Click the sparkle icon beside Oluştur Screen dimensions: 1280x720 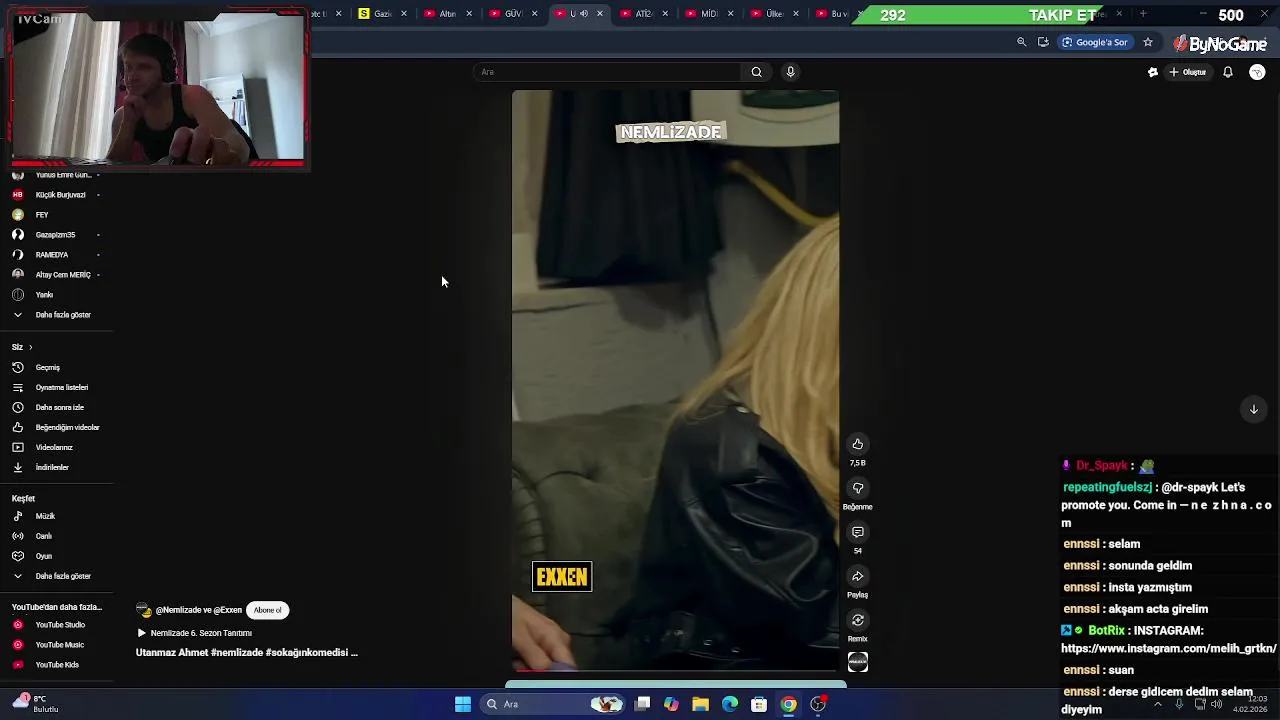[x=1153, y=72]
